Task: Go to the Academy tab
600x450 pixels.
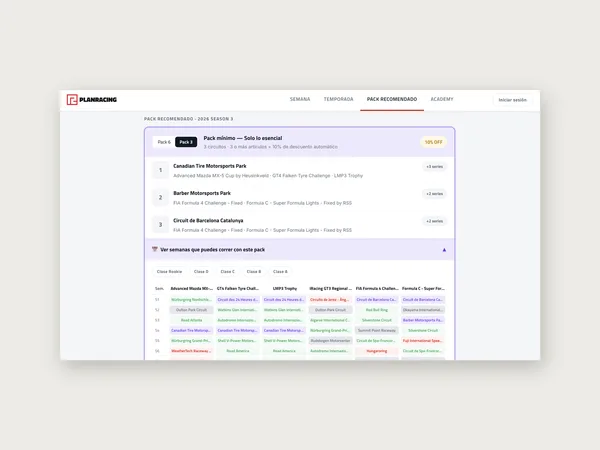Action: pyautogui.click(x=442, y=99)
